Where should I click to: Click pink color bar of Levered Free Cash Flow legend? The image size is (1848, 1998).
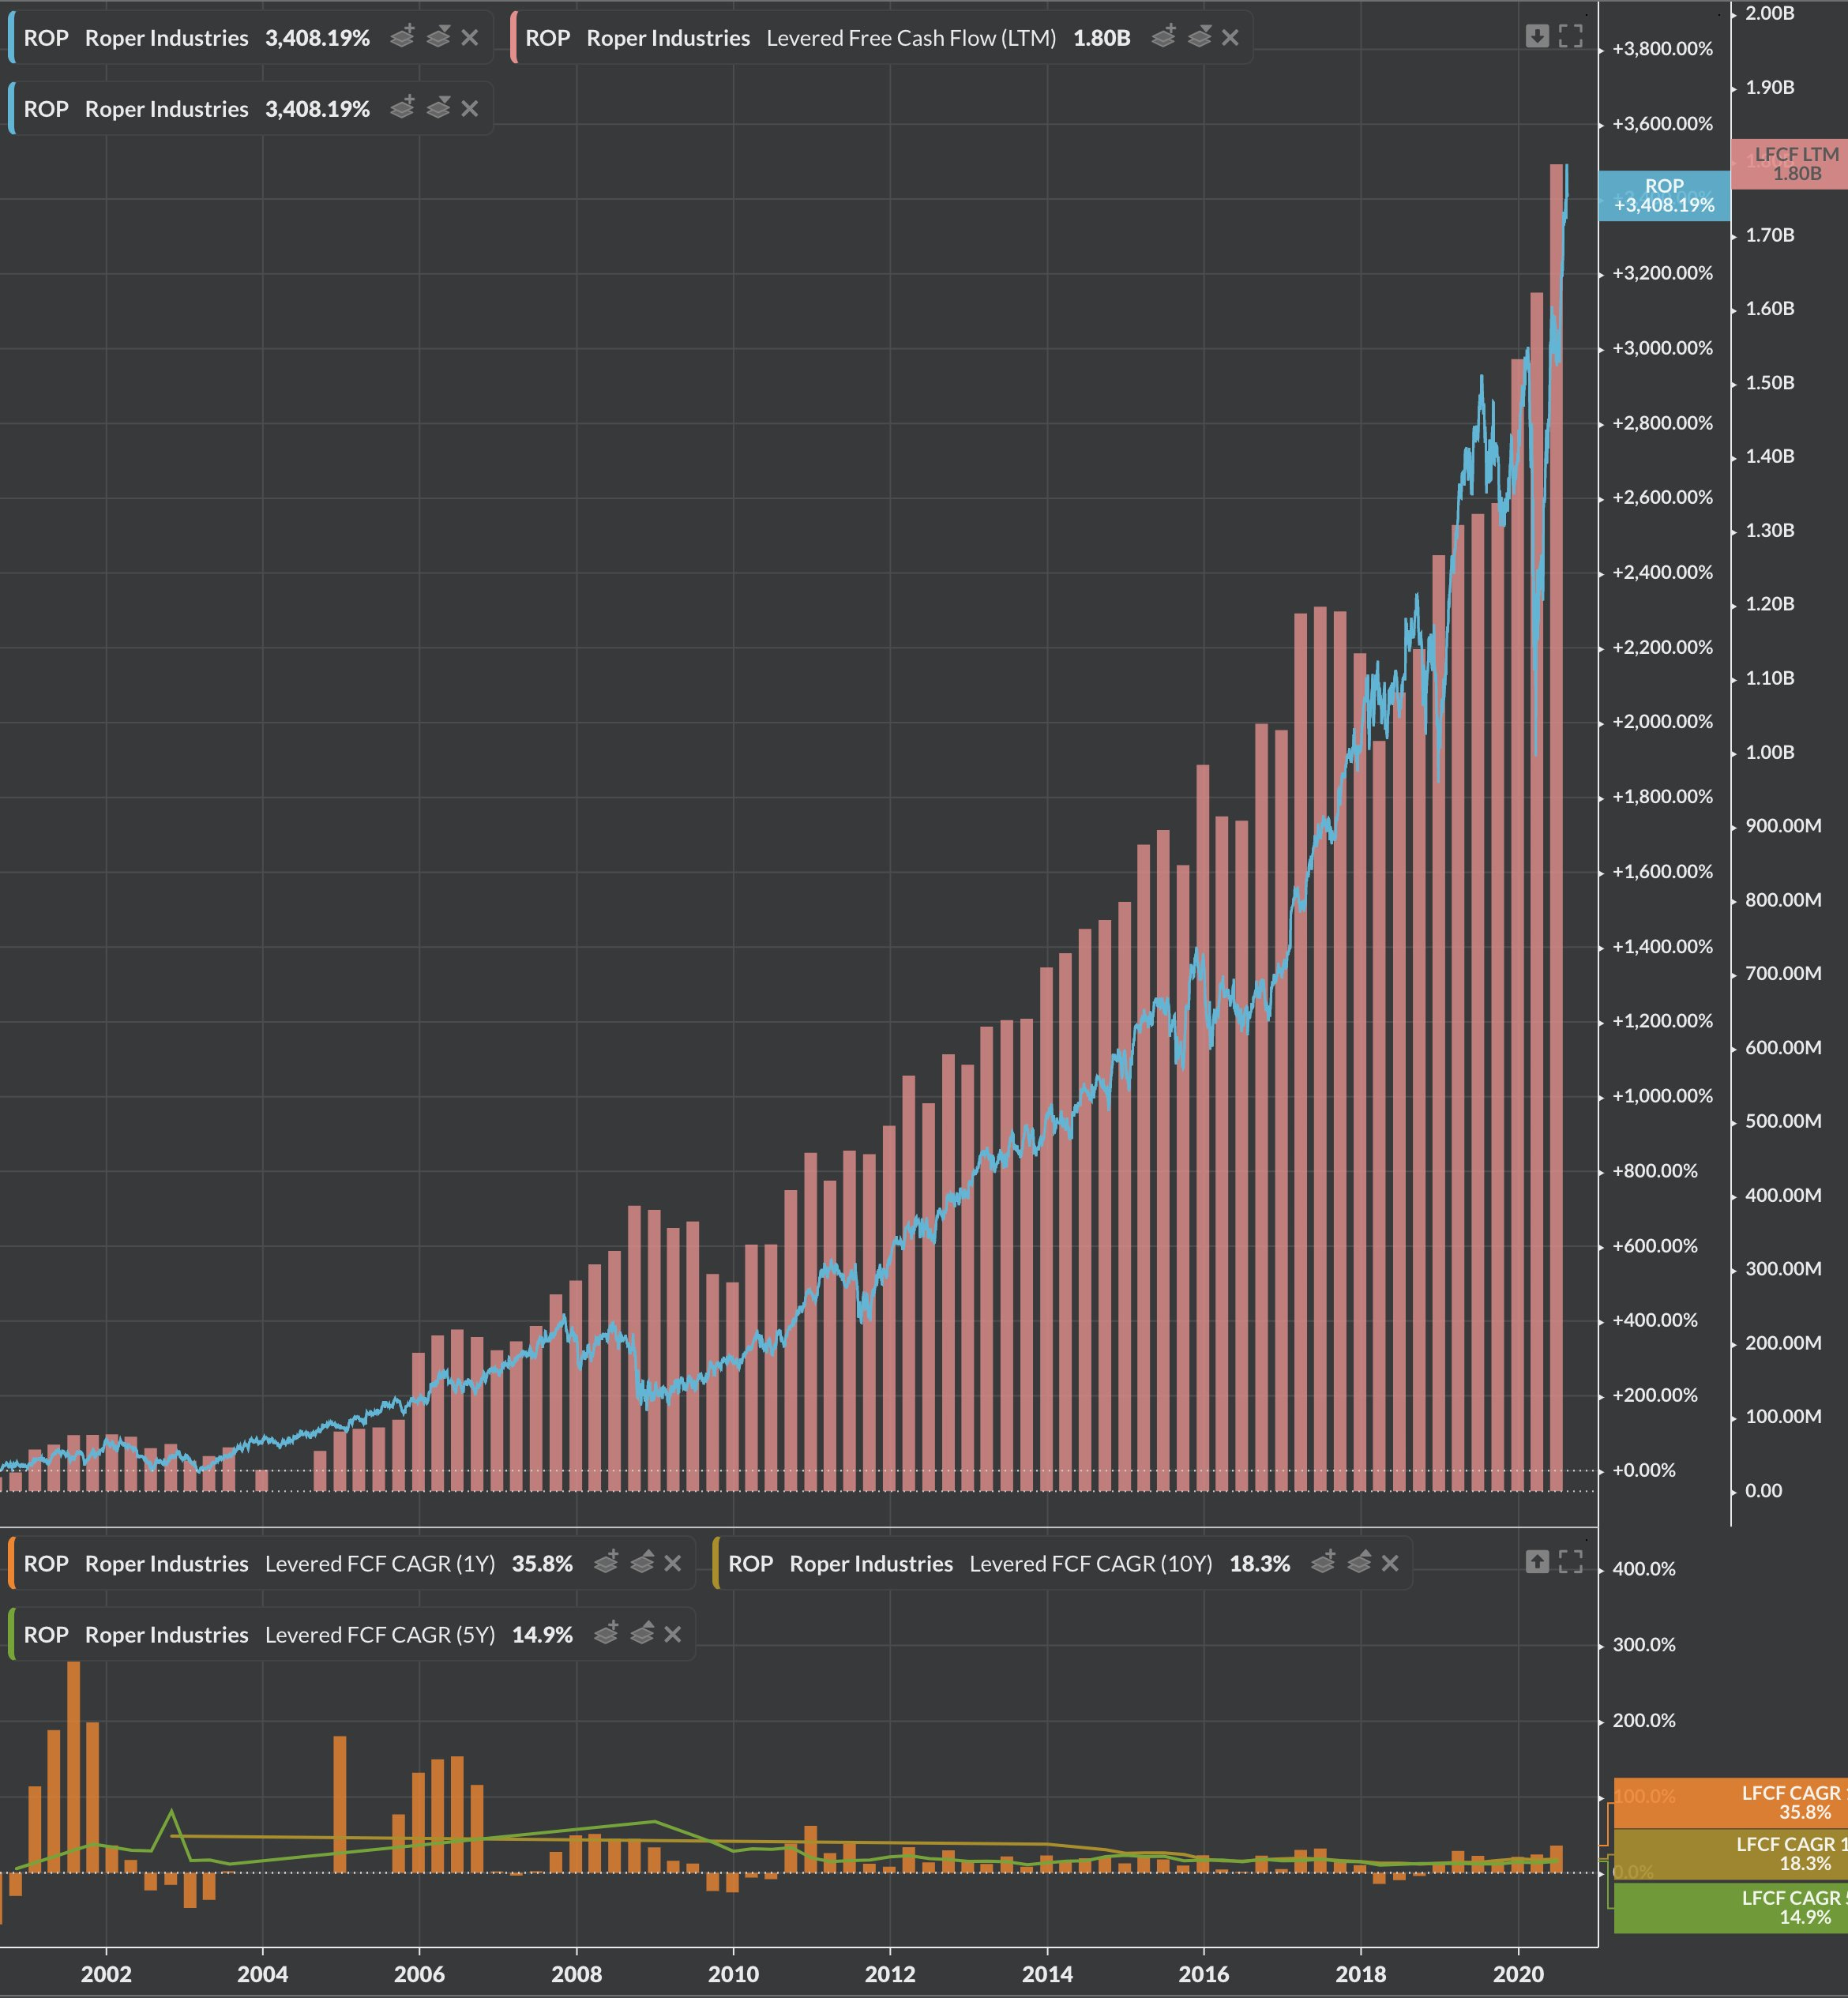click(513, 38)
